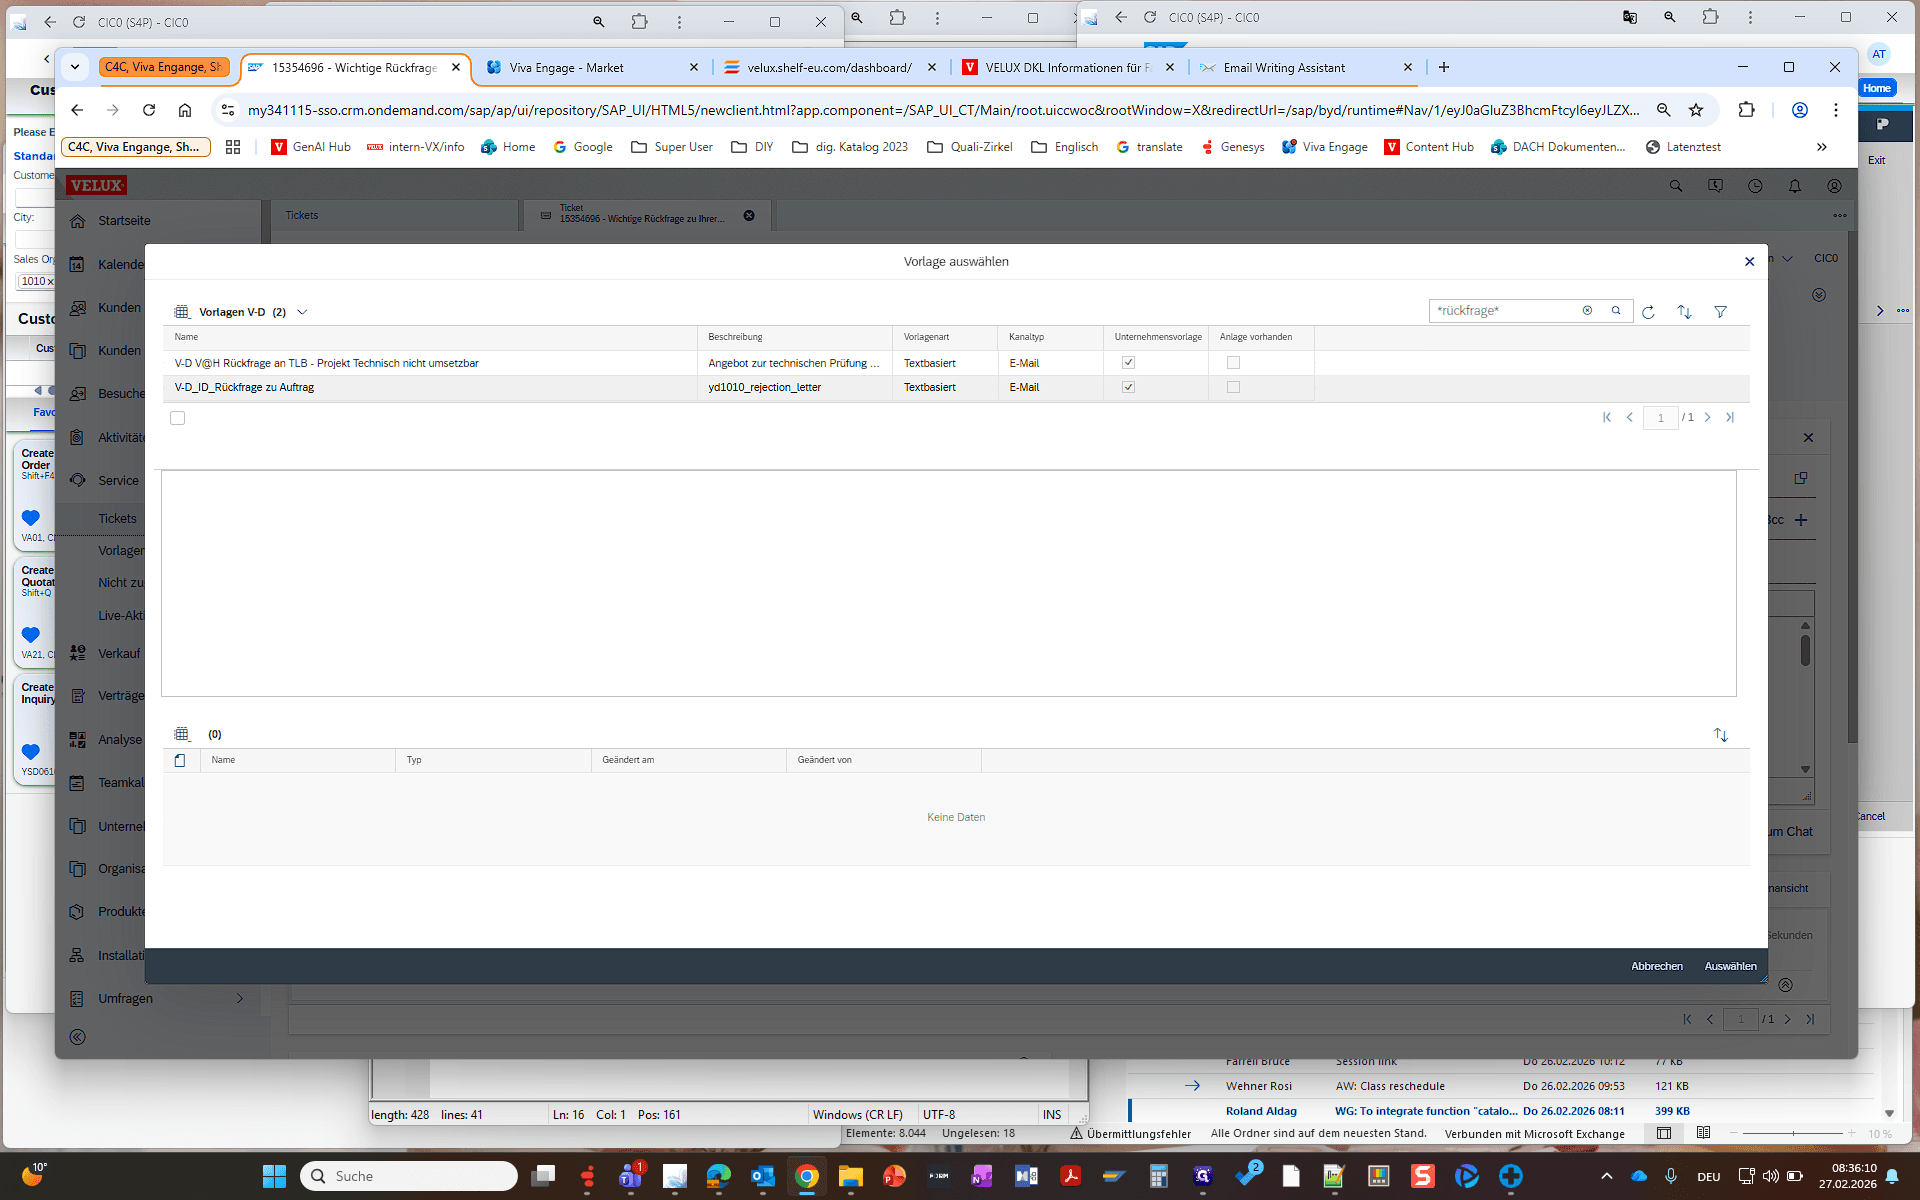
Task: Collapse the SAP left navigation sidebar
Action: pos(77,1037)
